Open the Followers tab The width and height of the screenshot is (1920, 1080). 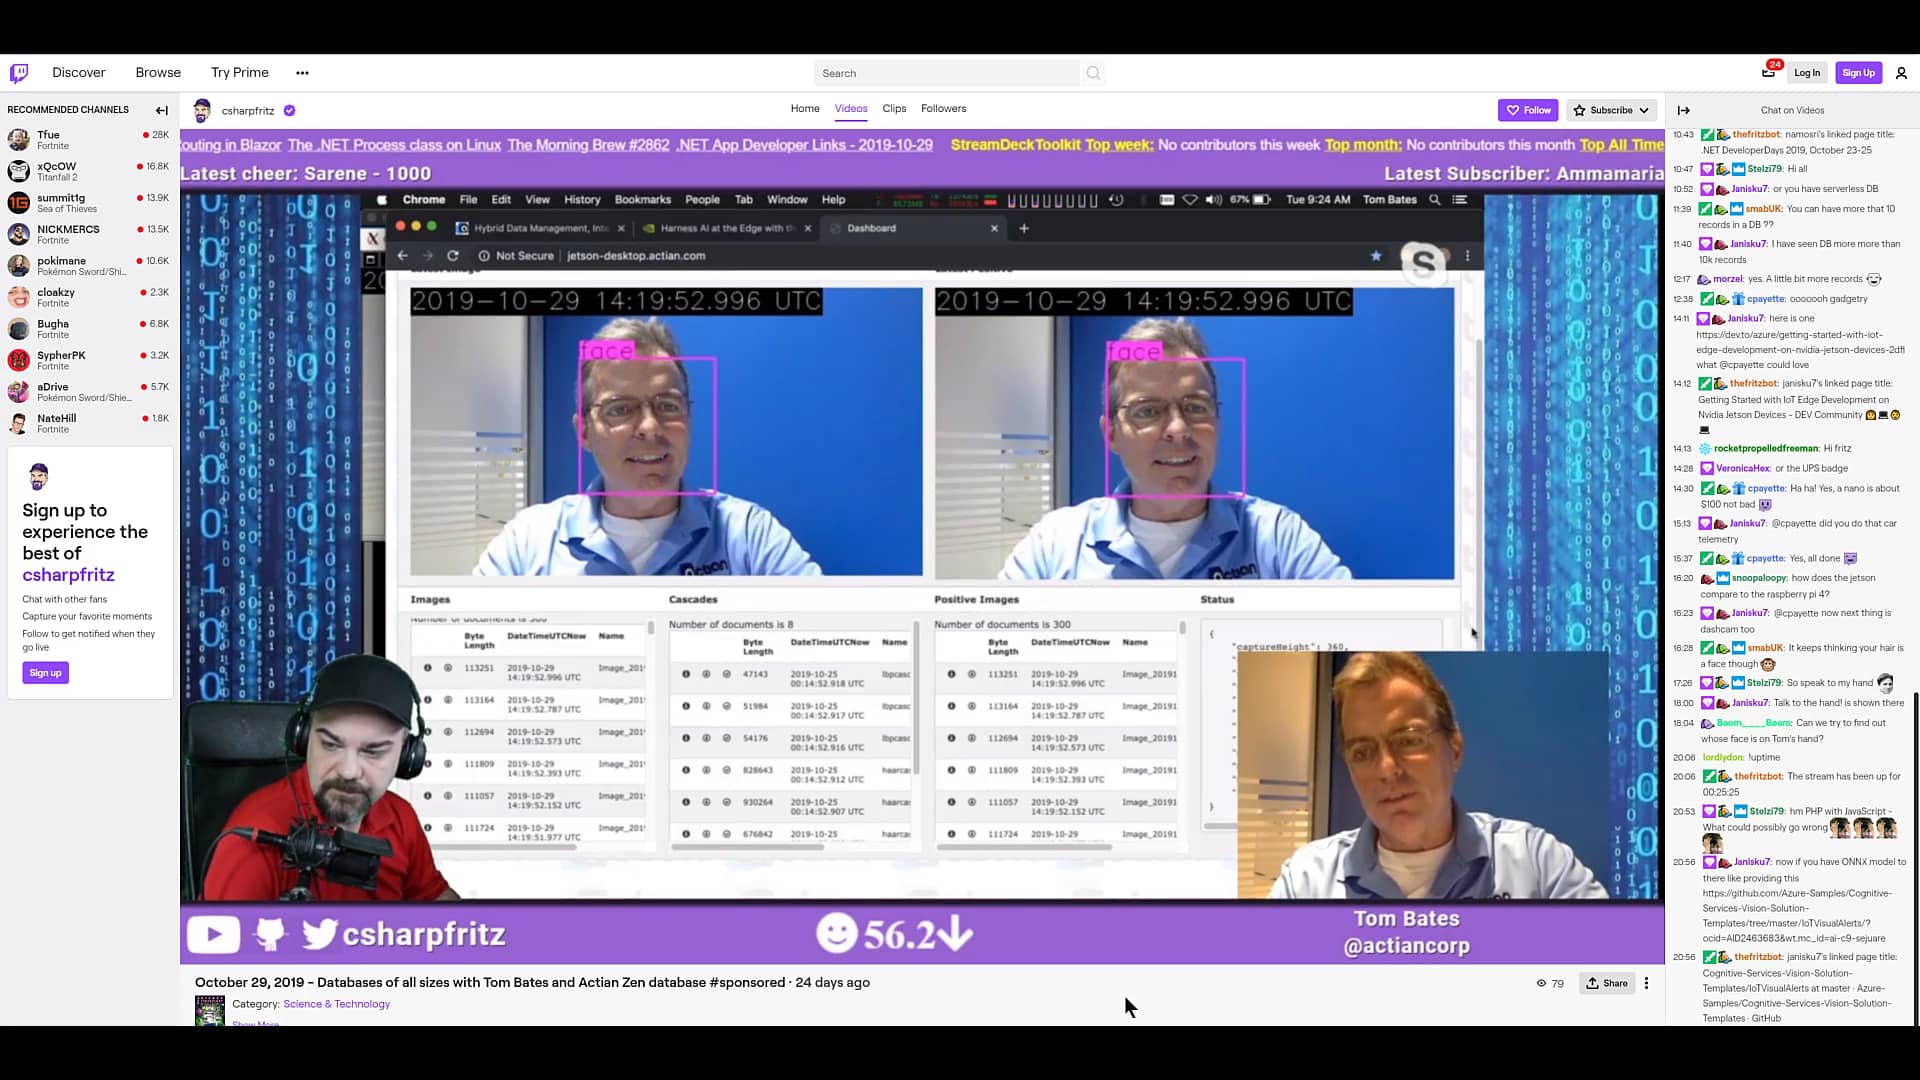coord(944,109)
